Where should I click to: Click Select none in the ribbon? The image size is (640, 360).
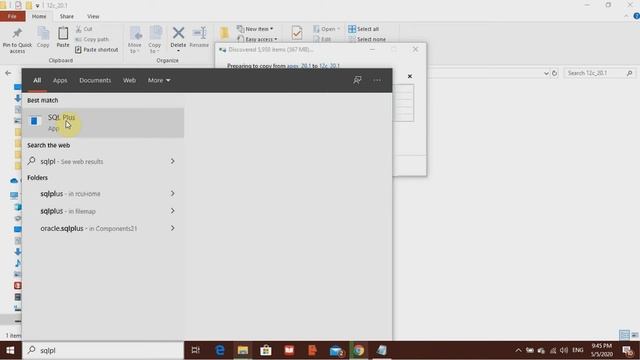coord(367,39)
